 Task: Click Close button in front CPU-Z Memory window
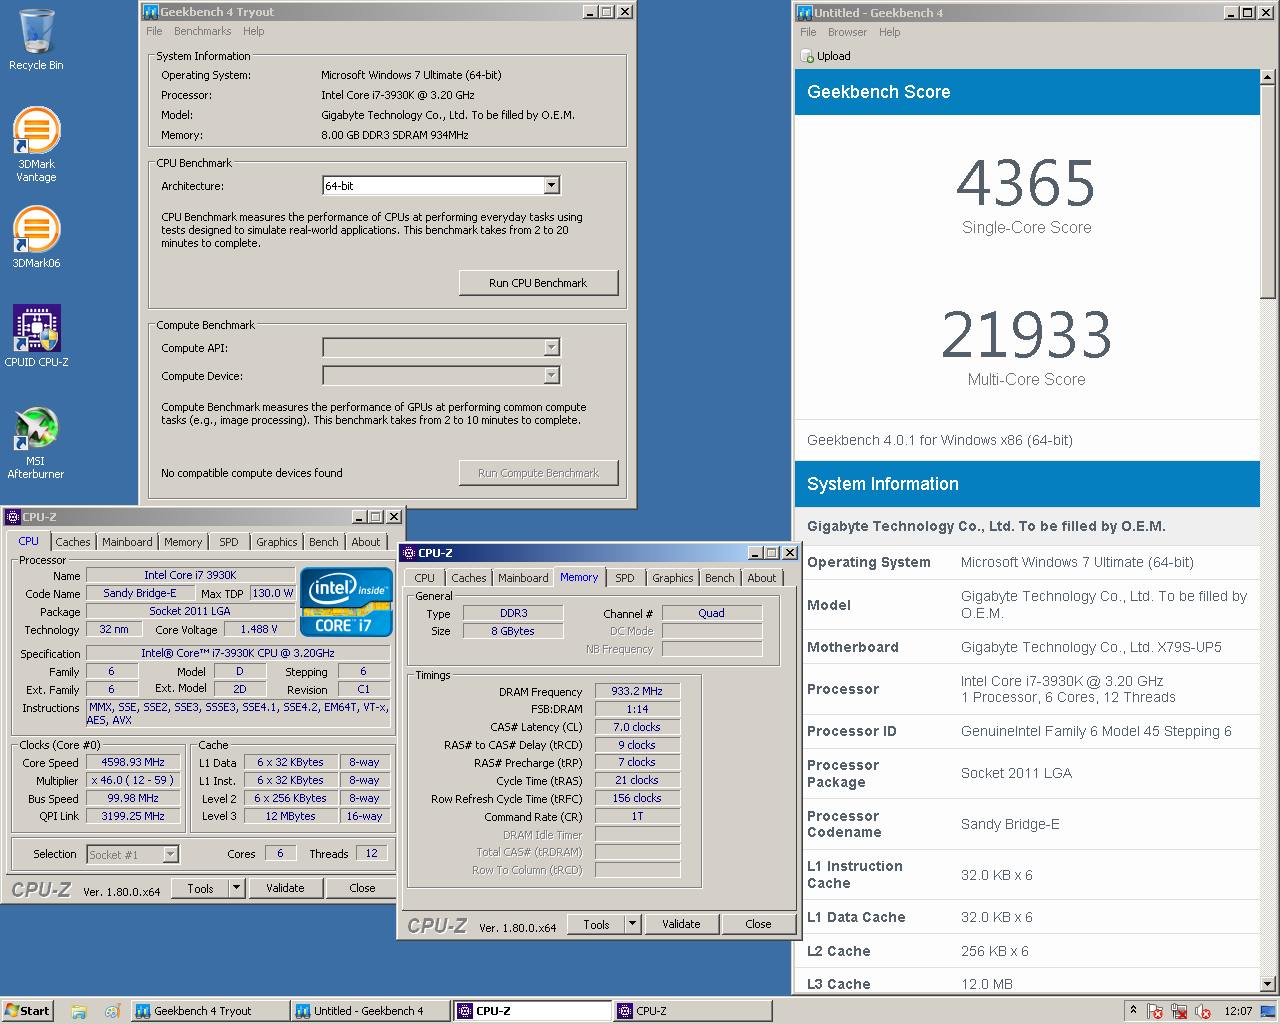point(758,924)
